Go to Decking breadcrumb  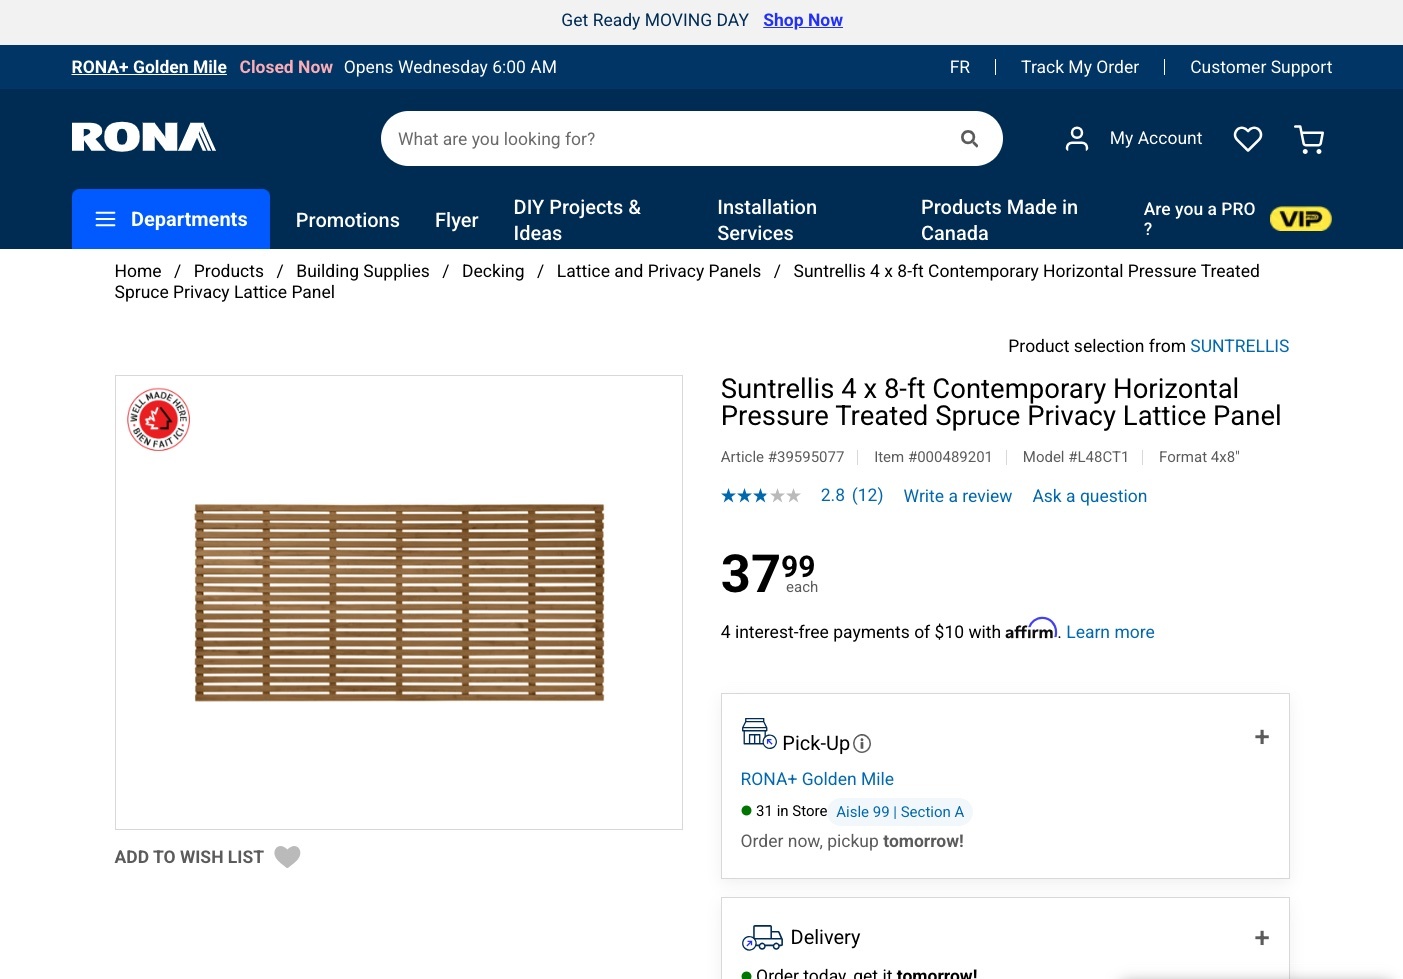493,271
